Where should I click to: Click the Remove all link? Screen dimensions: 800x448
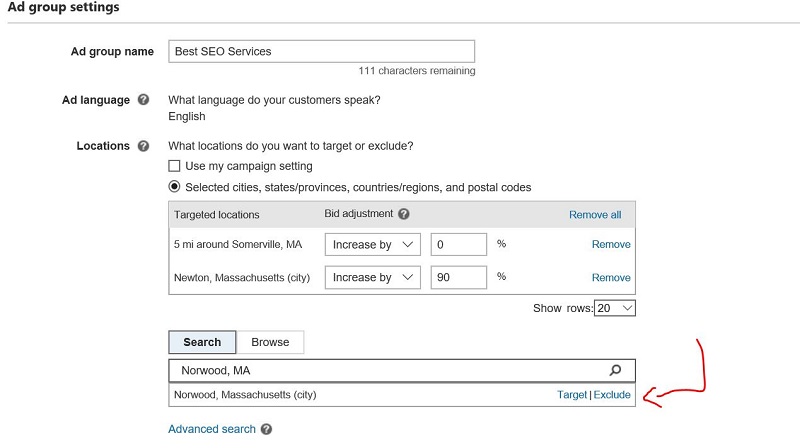(595, 215)
